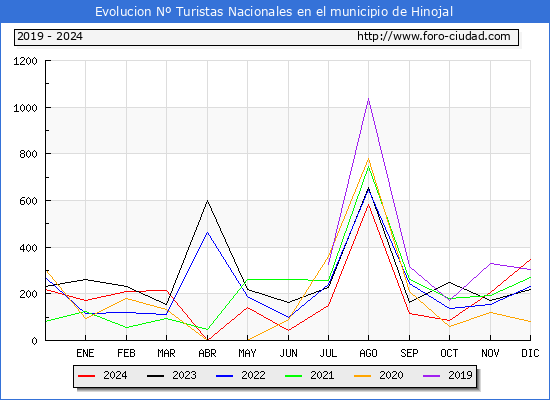This screenshot has width=550, height=400.
Task: Click the FEB month axis label
Action: coord(126,353)
